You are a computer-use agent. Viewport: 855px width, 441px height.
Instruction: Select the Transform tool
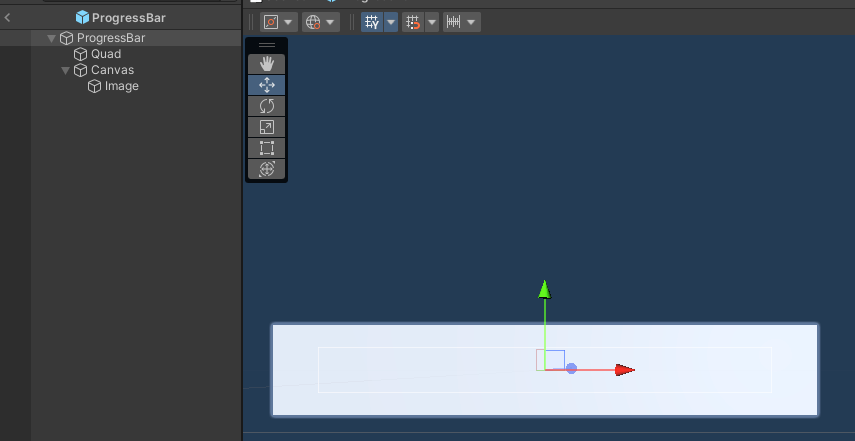coord(267,169)
